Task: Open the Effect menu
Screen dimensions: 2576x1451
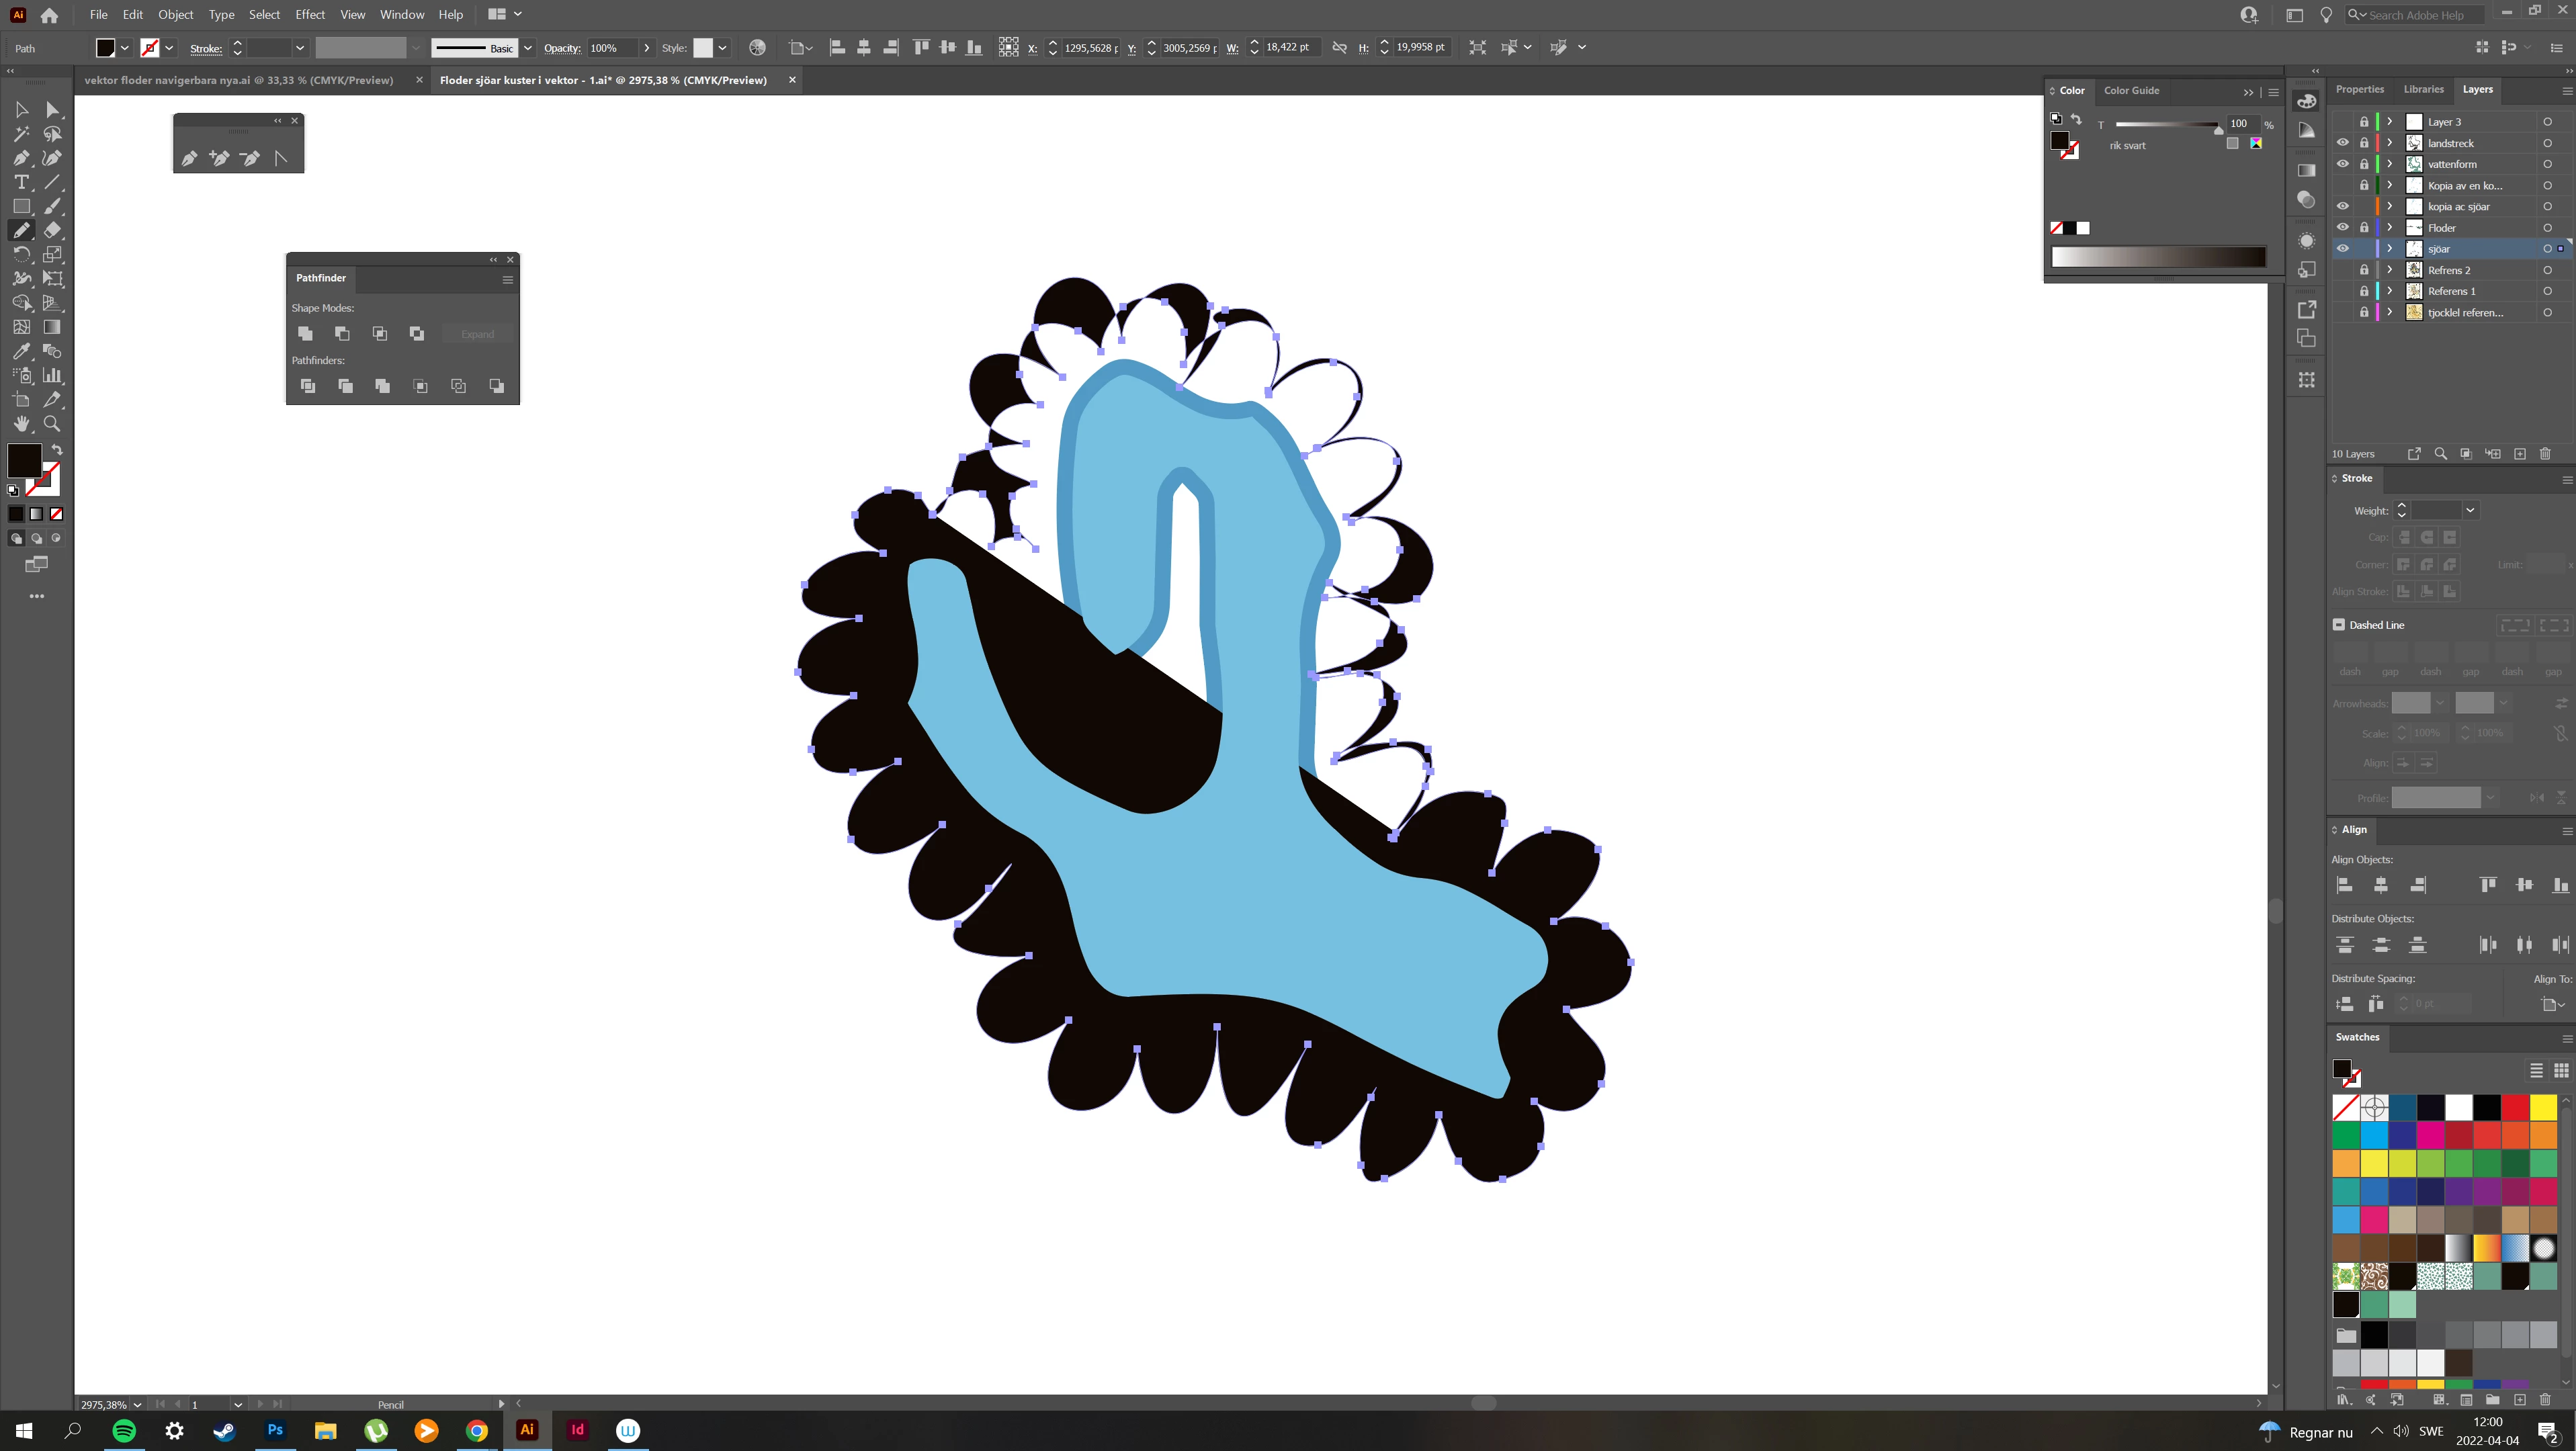Action: coord(310,14)
